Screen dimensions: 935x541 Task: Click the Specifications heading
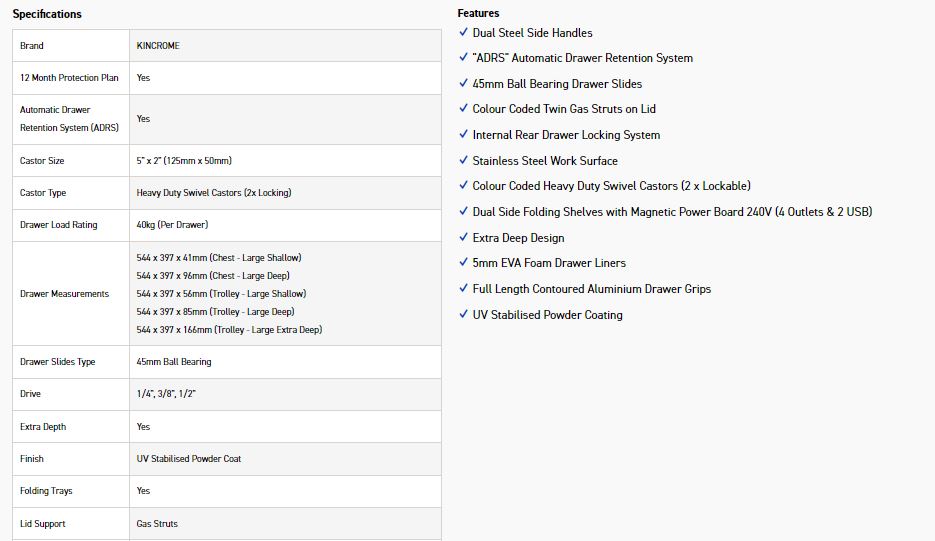point(47,14)
